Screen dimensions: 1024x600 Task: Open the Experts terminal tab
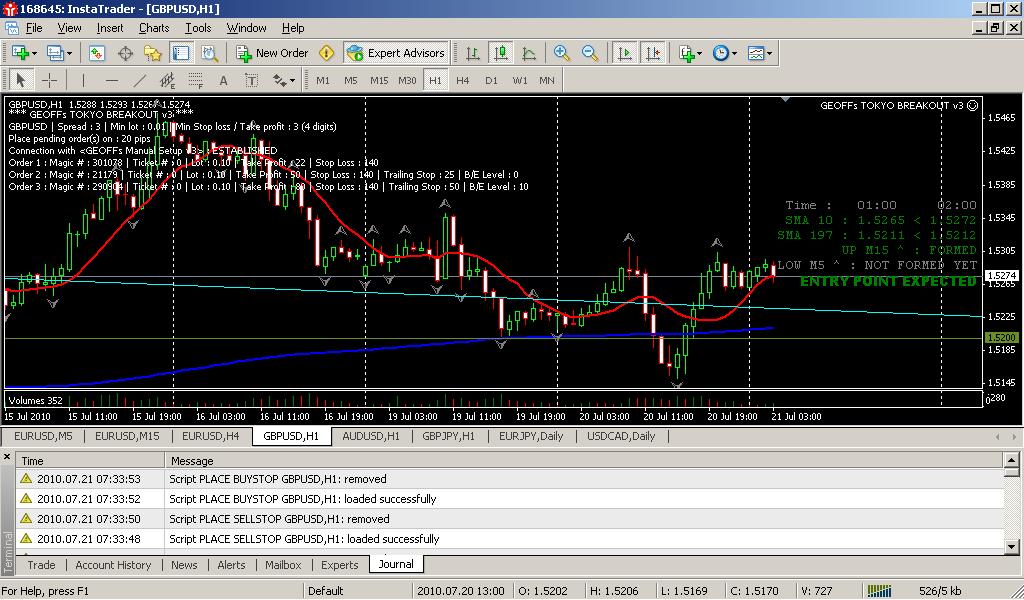coord(340,565)
